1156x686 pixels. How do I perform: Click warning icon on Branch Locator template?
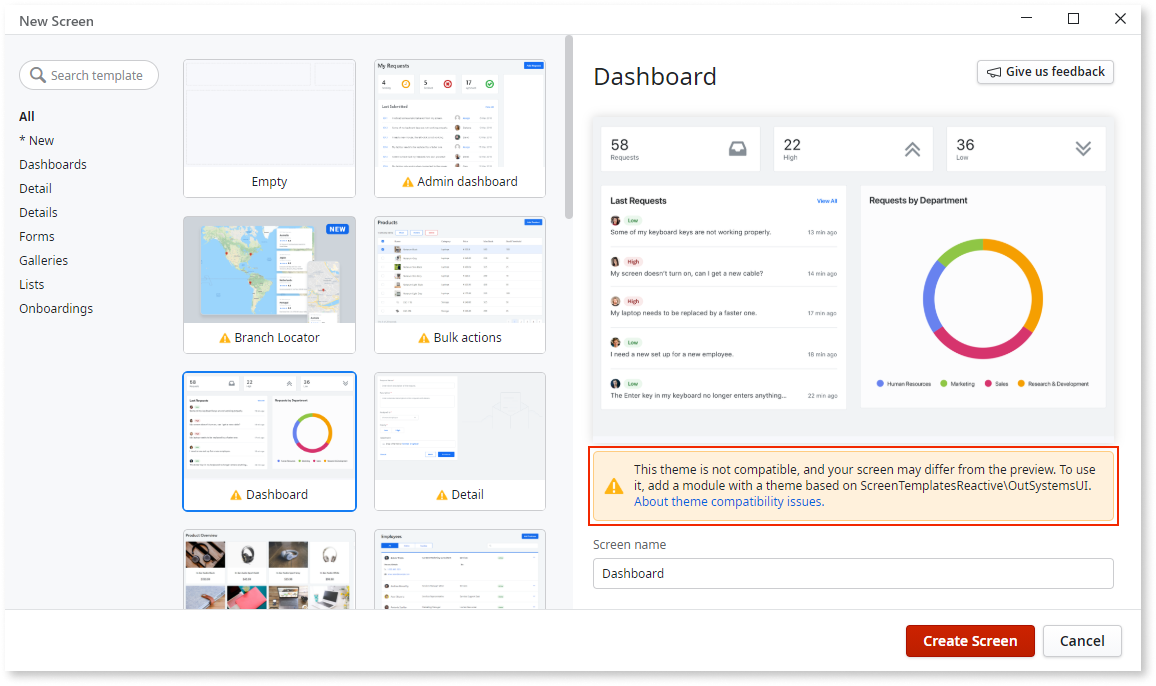(224, 338)
